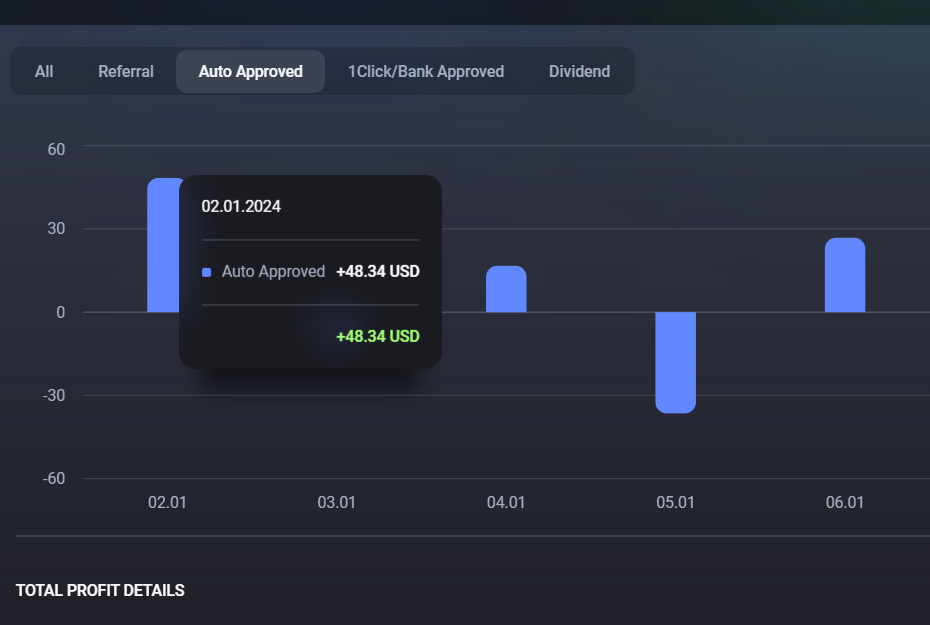Switch to the All tab
The height and width of the screenshot is (625, 930).
[x=44, y=72]
